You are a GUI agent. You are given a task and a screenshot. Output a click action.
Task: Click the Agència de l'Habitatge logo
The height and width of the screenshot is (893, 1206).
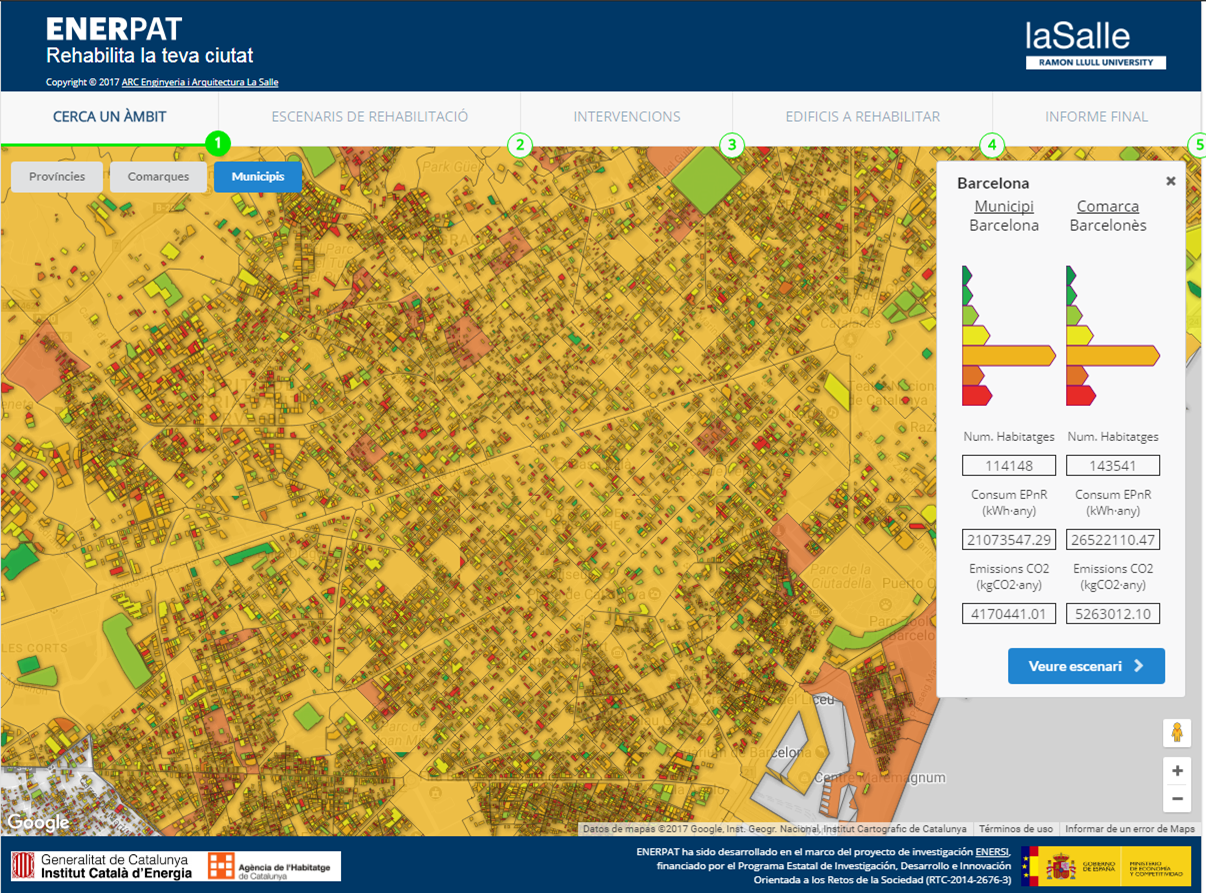pos(273,866)
